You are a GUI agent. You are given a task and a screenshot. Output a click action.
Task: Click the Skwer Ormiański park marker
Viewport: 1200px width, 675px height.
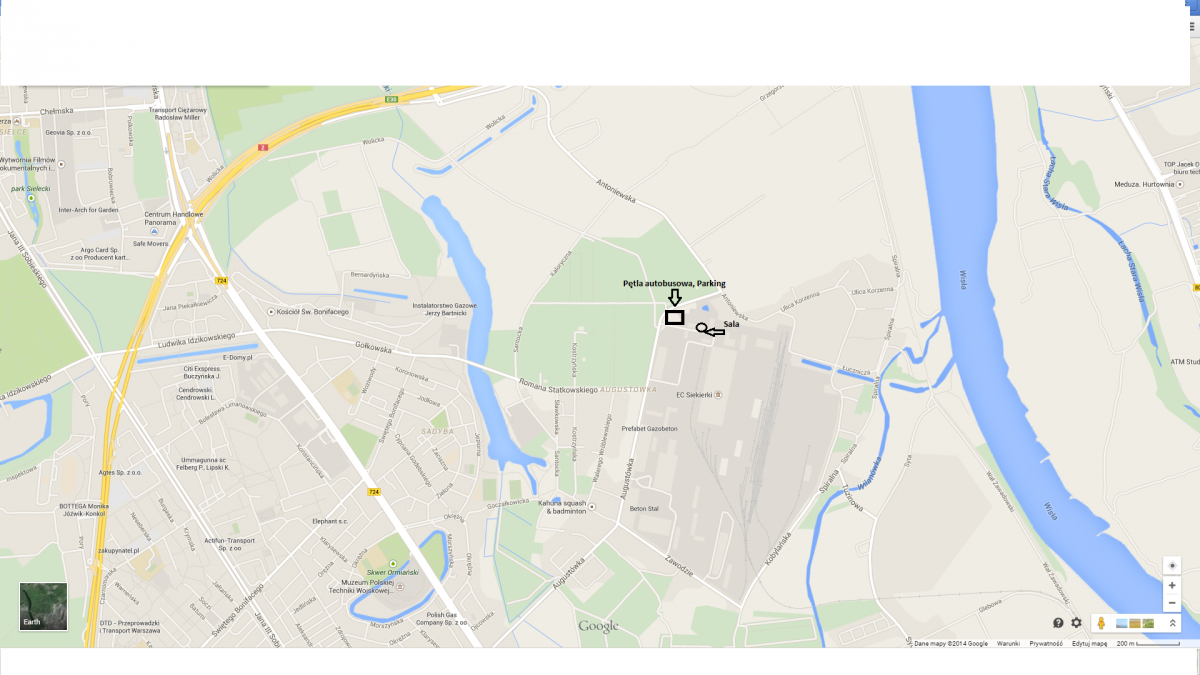pos(392,565)
